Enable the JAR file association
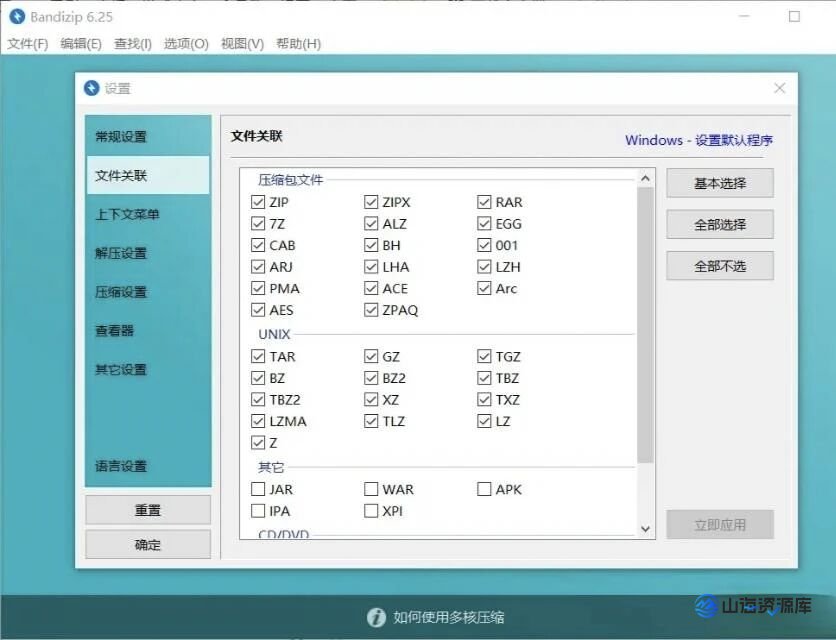 (x=258, y=490)
